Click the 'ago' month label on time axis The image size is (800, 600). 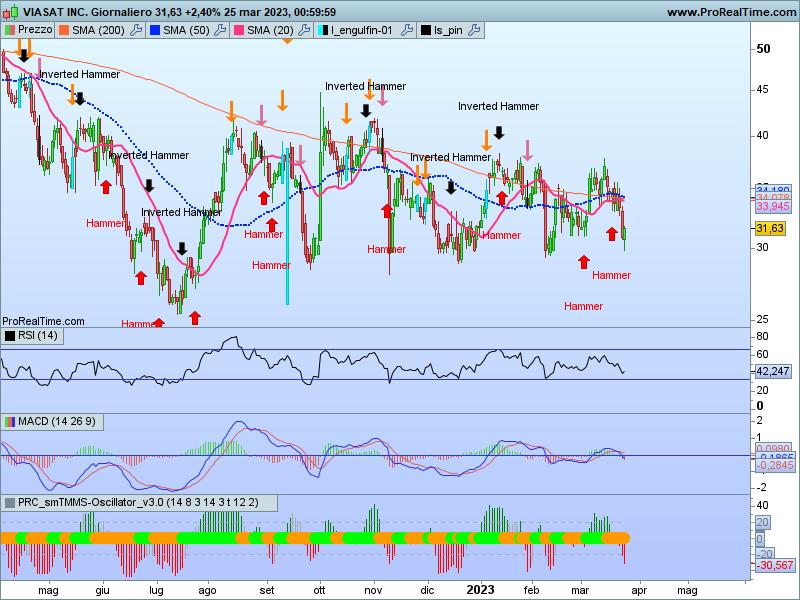[x=207, y=590]
